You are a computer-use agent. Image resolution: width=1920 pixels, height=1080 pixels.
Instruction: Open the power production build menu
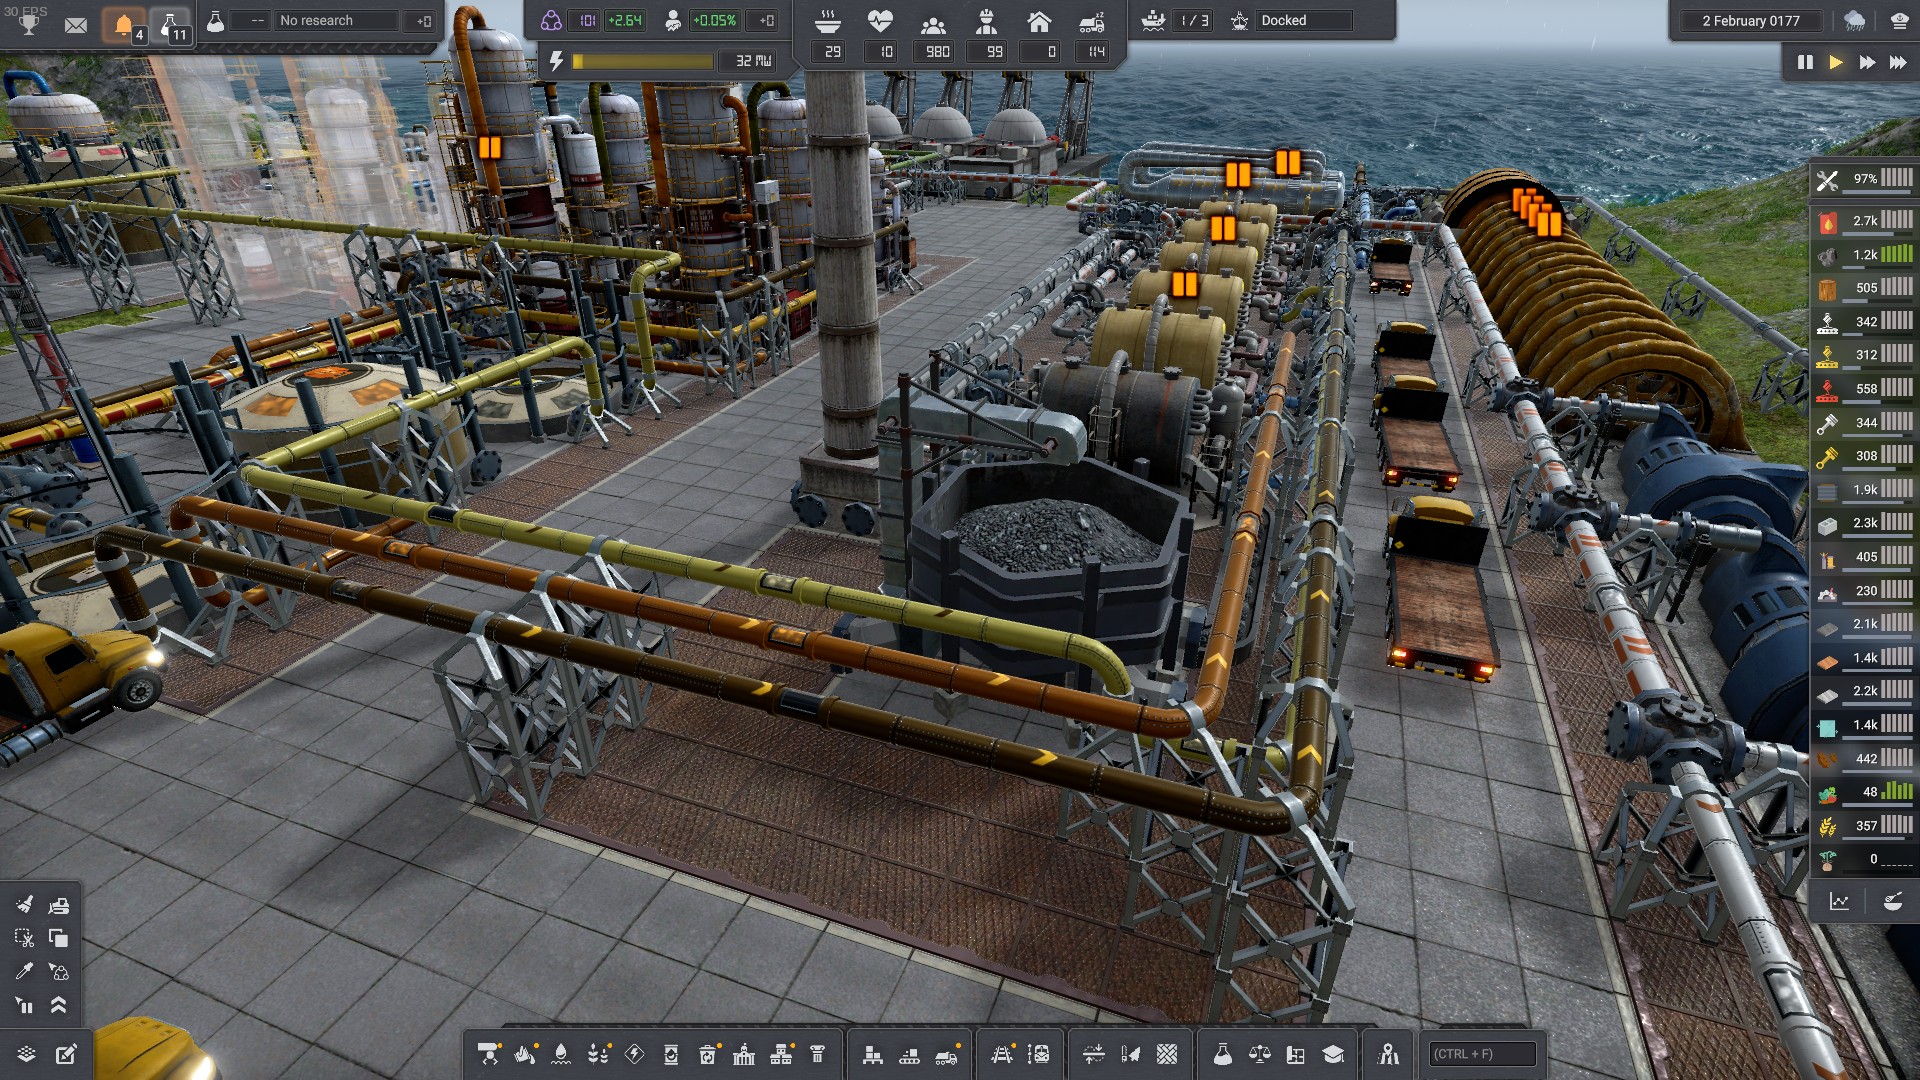click(634, 1054)
